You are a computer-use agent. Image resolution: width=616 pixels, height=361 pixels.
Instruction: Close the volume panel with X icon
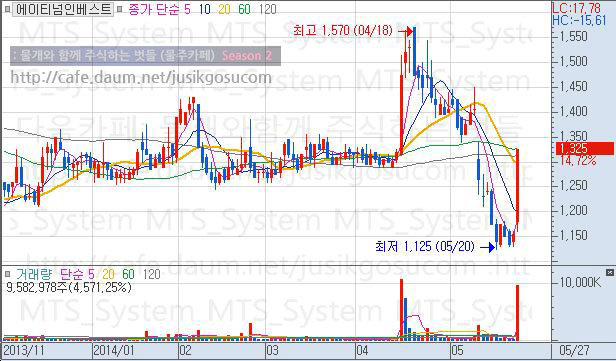(x=609, y=272)
